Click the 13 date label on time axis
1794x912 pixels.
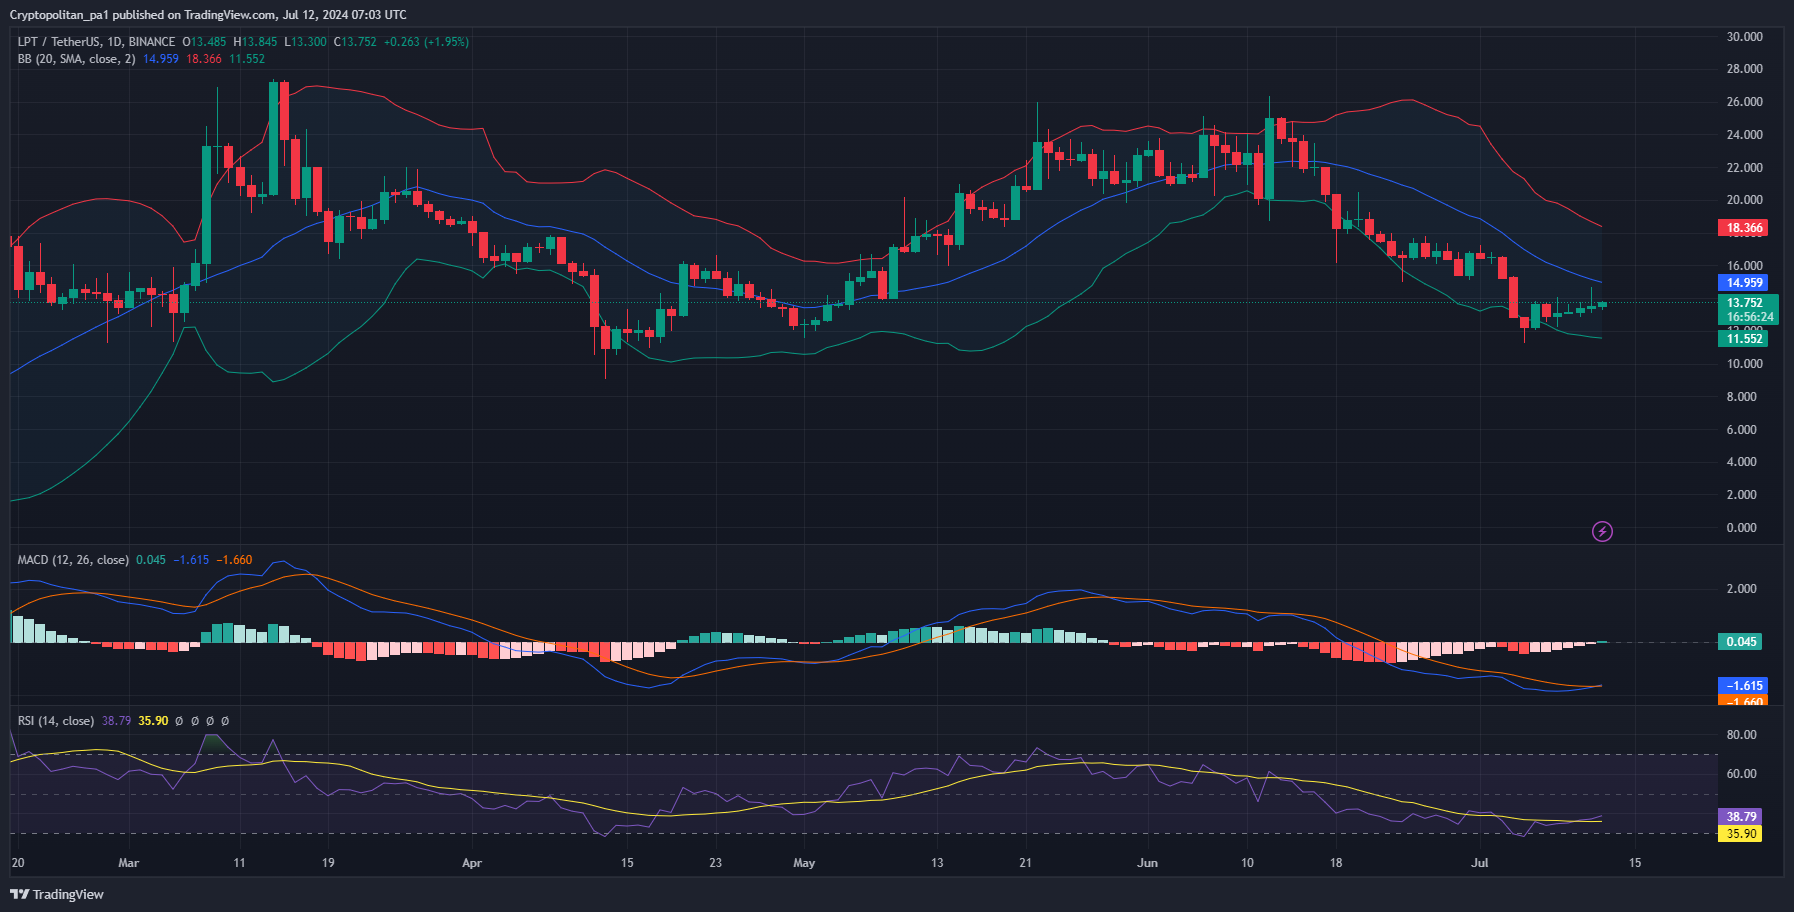click(x=937, y=863)
